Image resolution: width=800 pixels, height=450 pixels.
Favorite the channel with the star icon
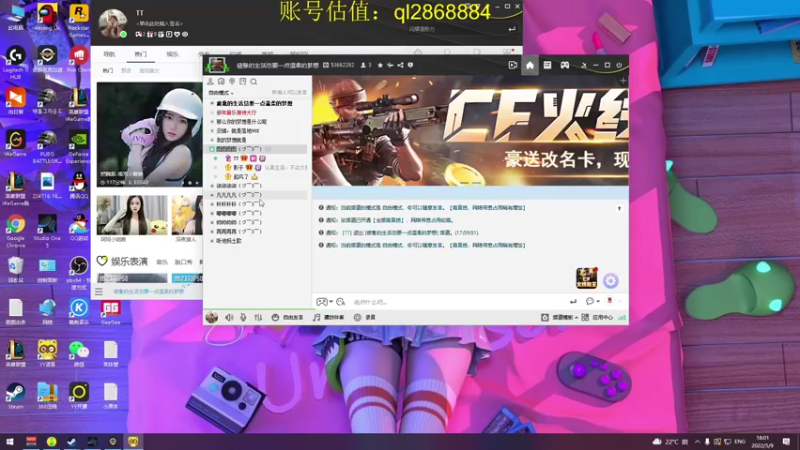[x=380, y=65]
